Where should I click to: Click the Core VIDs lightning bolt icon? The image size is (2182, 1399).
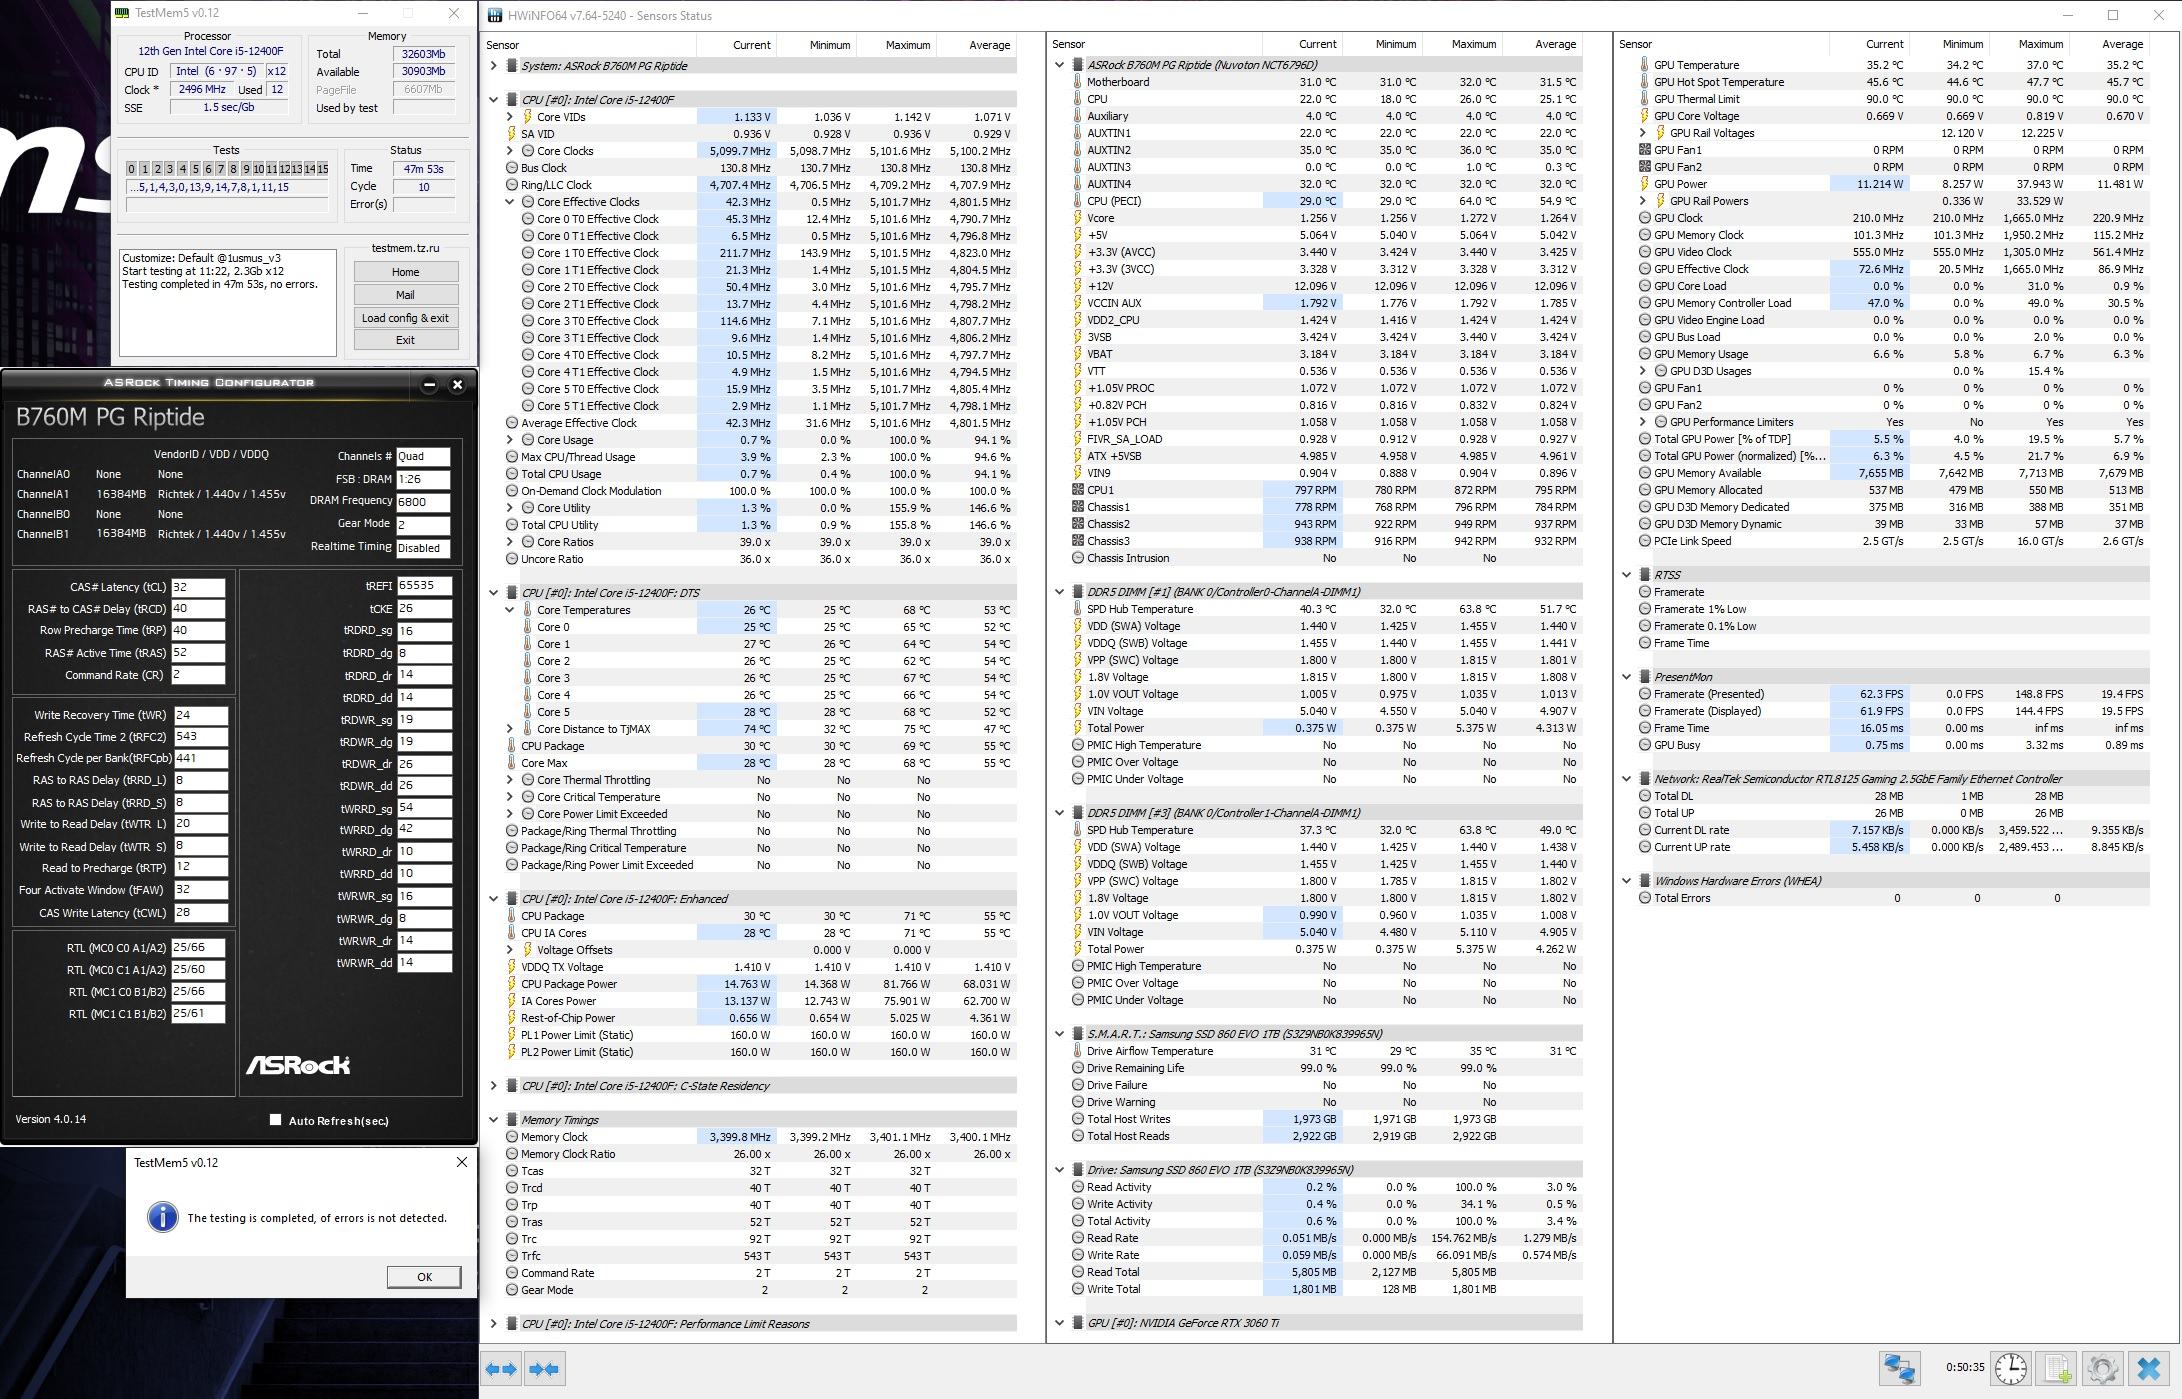click(528, 117)
